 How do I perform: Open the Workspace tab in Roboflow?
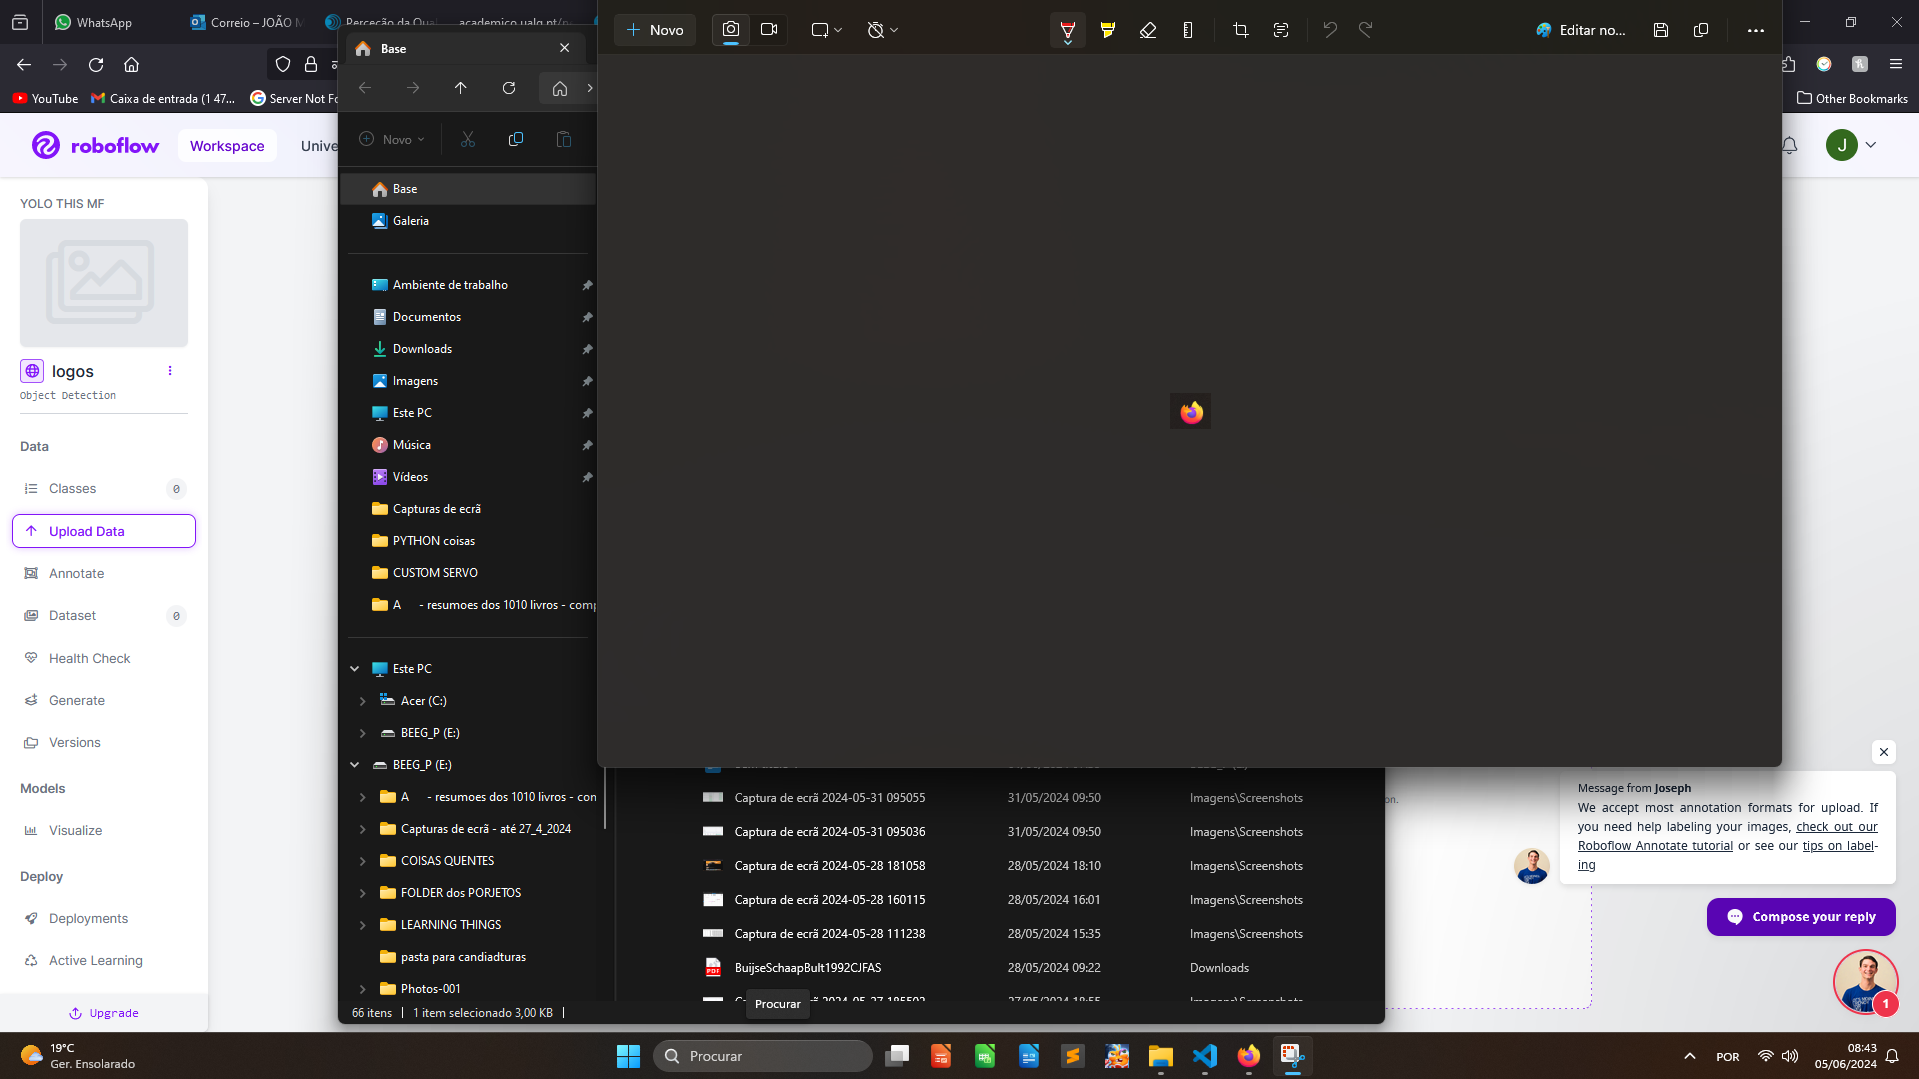(227, 146)
